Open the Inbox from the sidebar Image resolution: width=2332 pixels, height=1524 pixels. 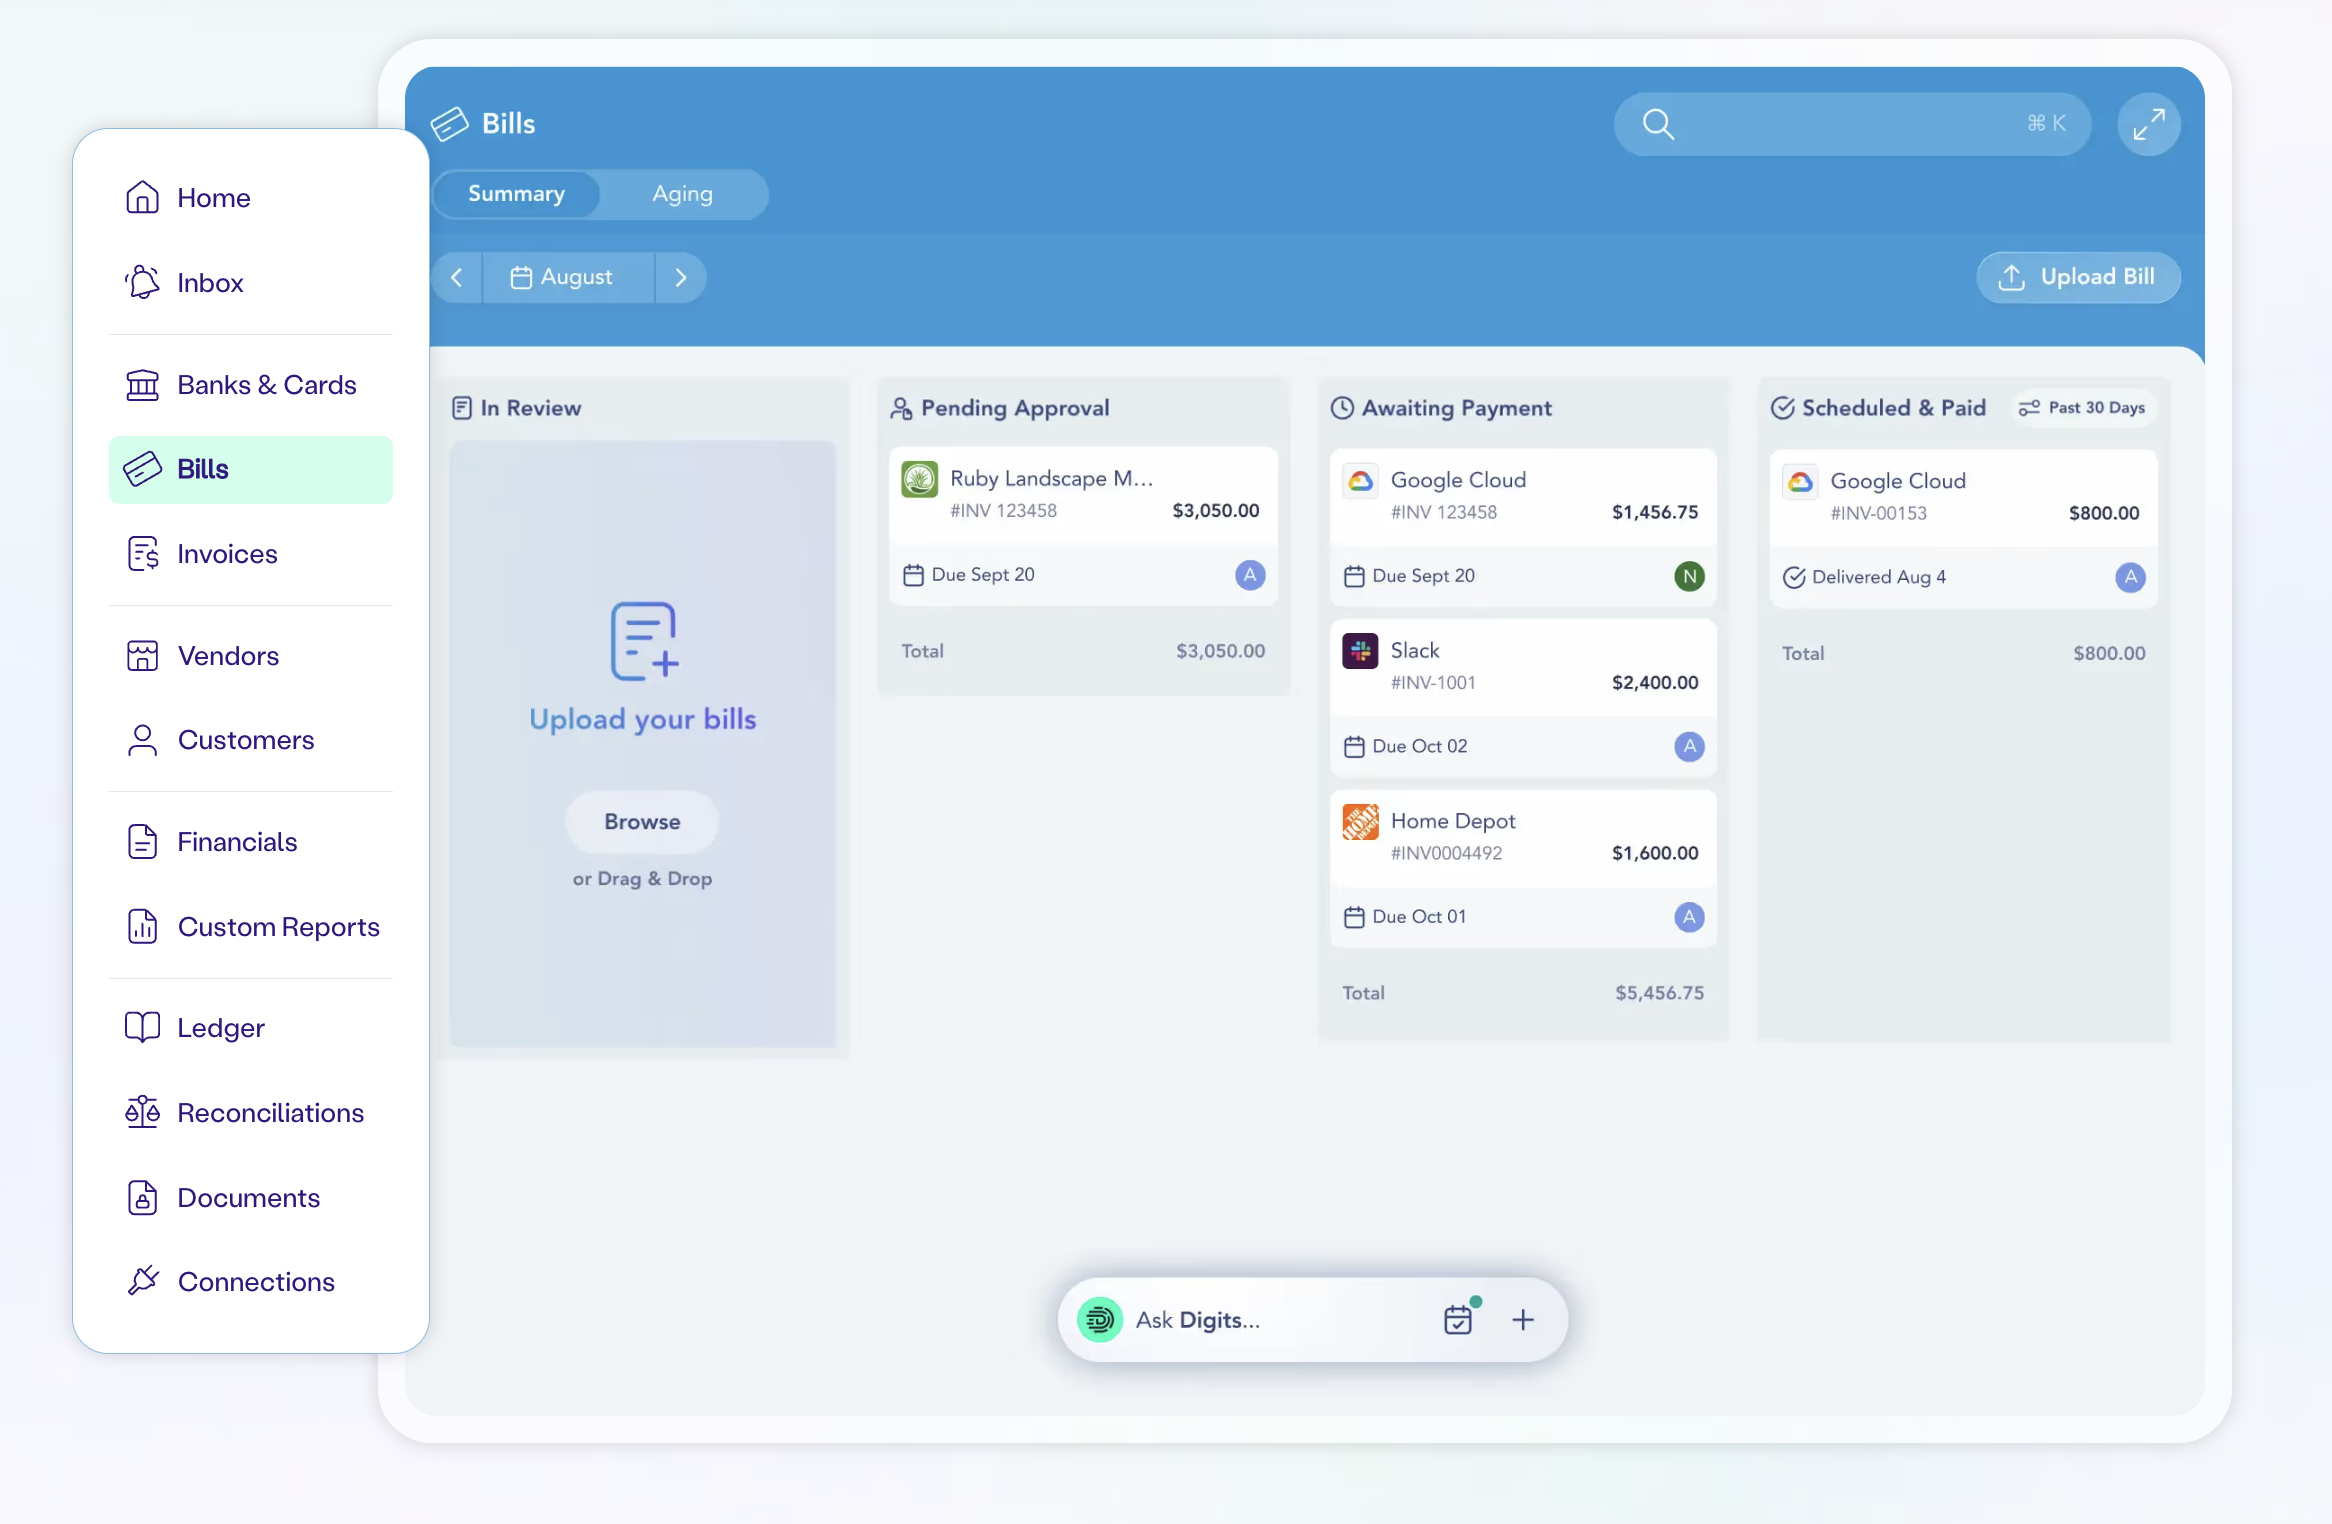coord(209,282)
